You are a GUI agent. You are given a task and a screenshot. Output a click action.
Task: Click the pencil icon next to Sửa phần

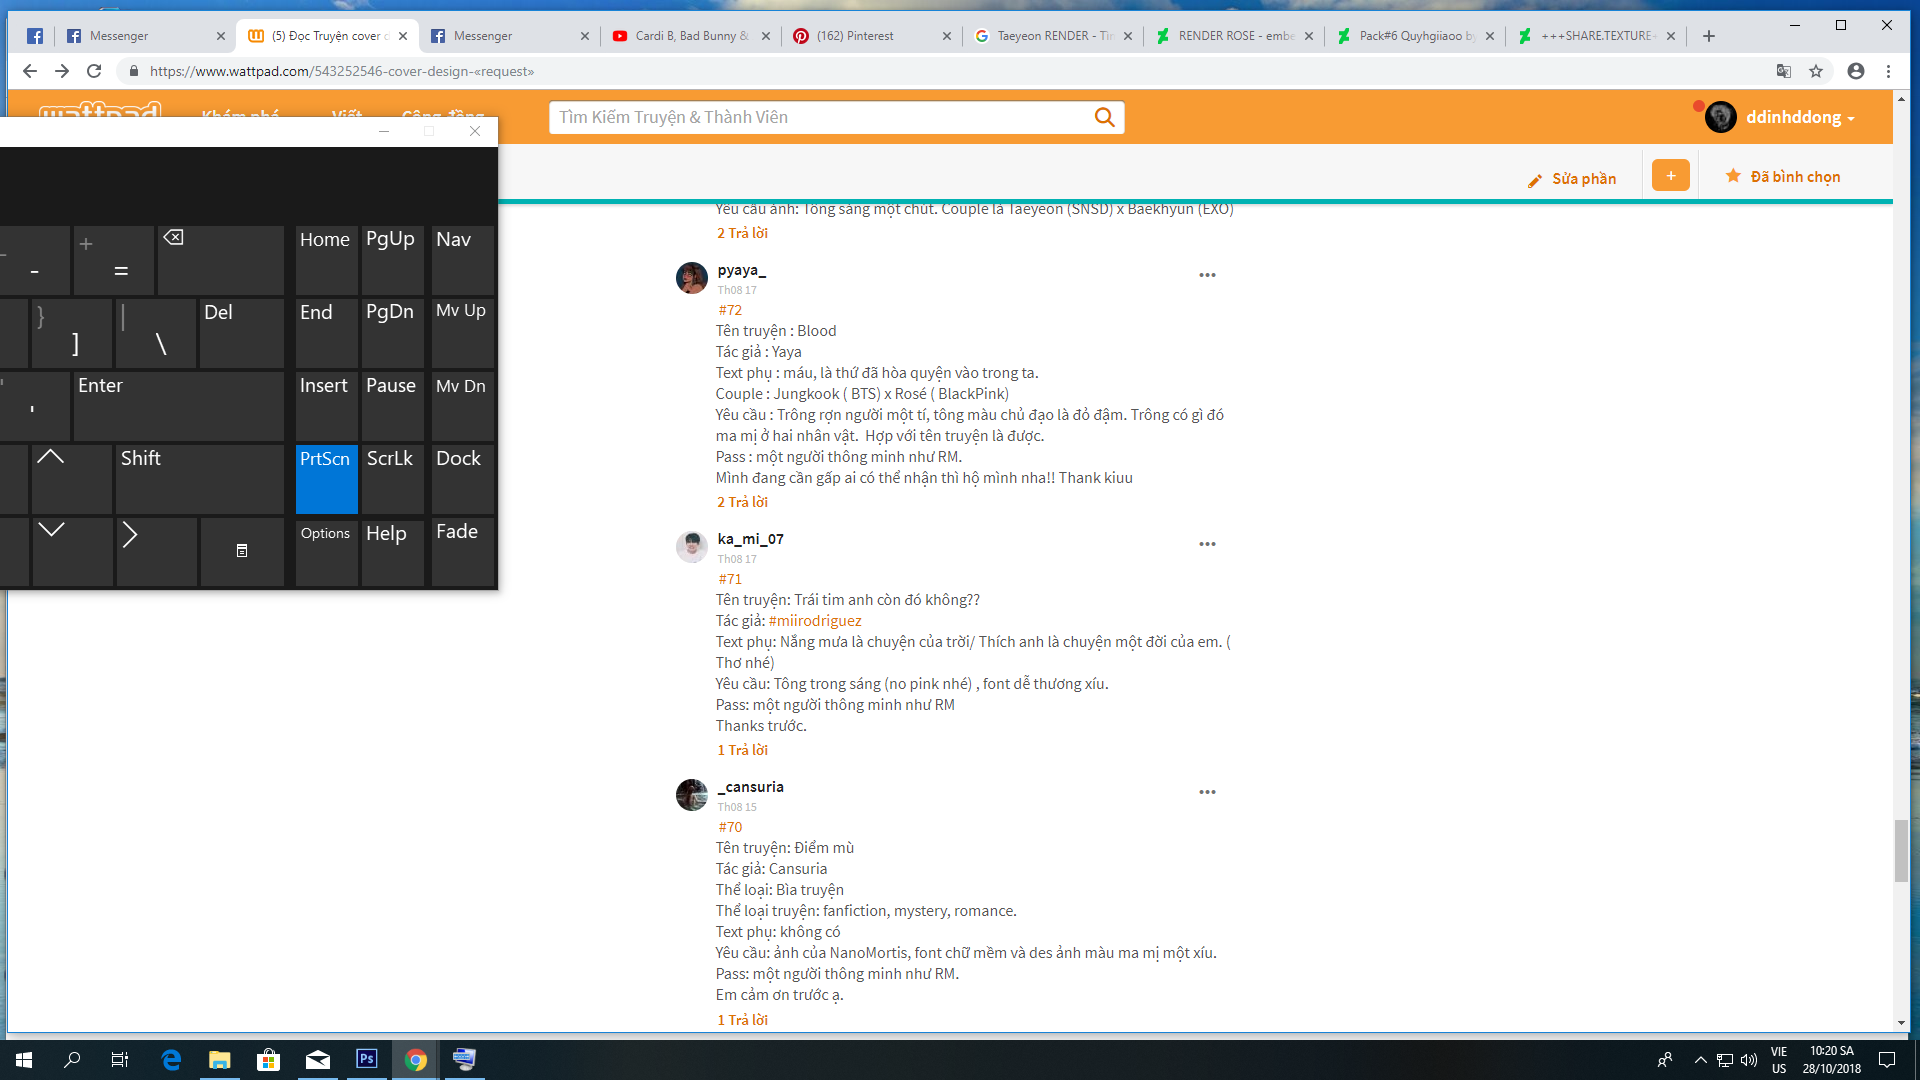pyautogui.click(x=1534, y=180)
